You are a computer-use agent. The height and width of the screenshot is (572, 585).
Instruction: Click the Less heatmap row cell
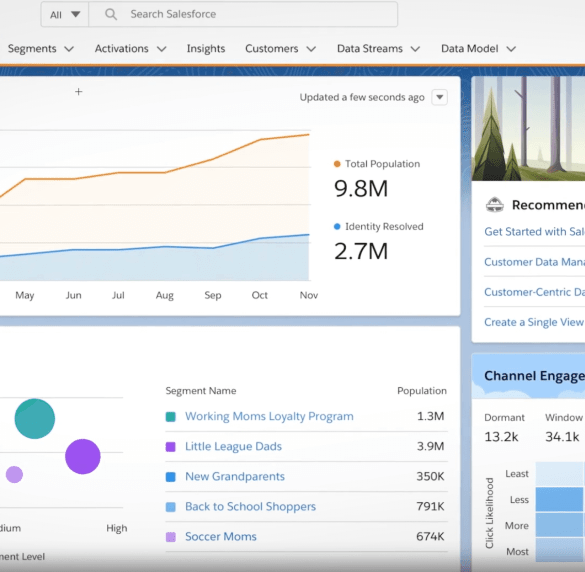[560, 500]
